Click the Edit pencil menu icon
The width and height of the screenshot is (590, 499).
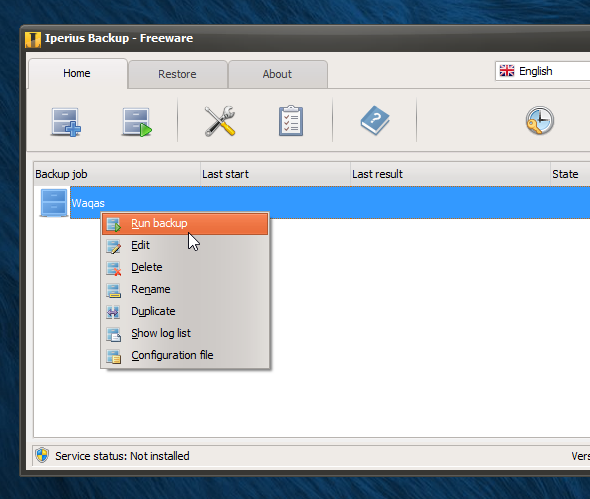coord(113,246)
